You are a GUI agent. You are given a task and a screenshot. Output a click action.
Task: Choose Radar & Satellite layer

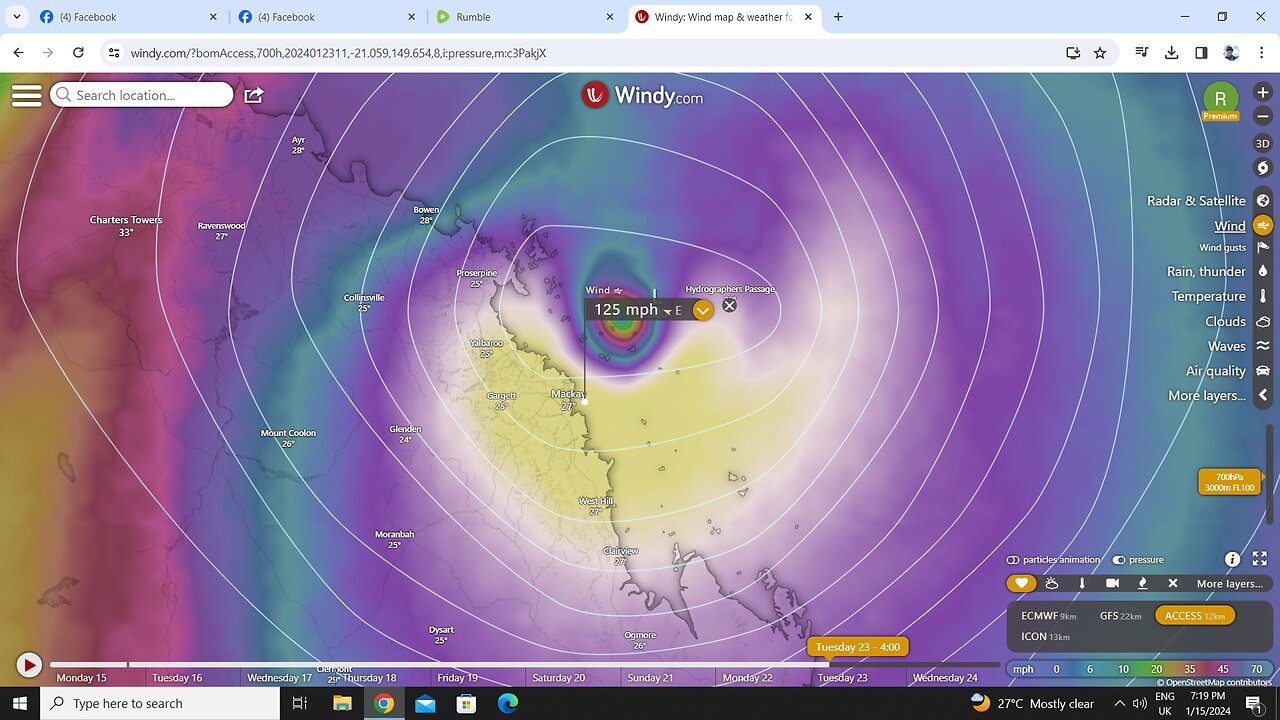pos(1196,201)
